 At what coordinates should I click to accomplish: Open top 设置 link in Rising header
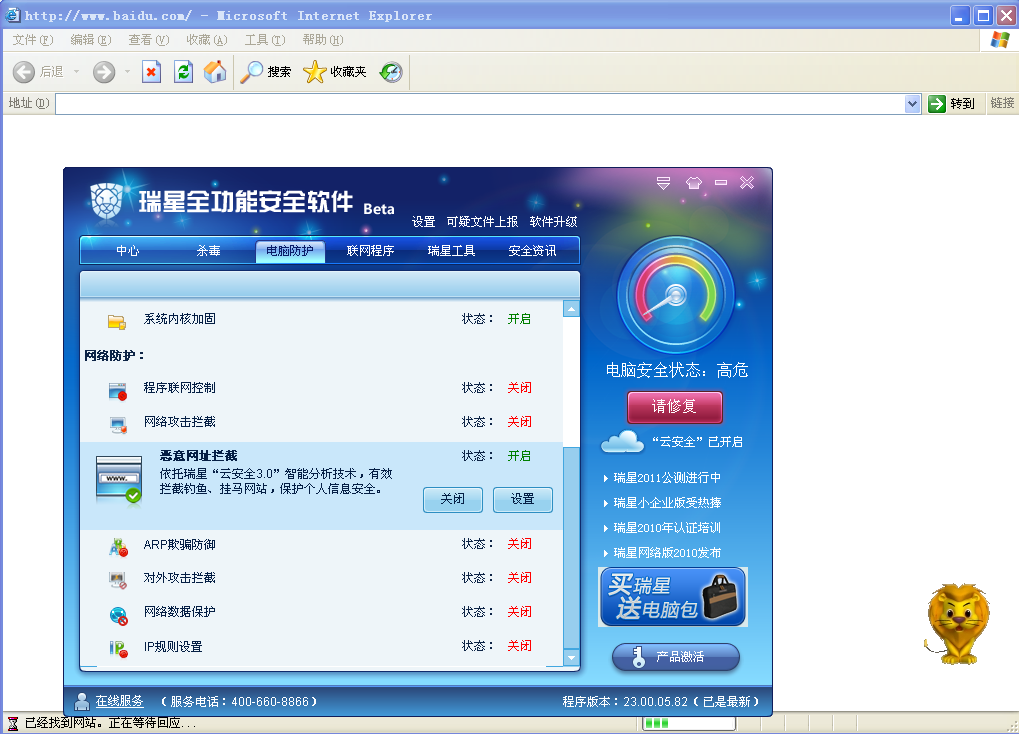[x=424, y=222]
